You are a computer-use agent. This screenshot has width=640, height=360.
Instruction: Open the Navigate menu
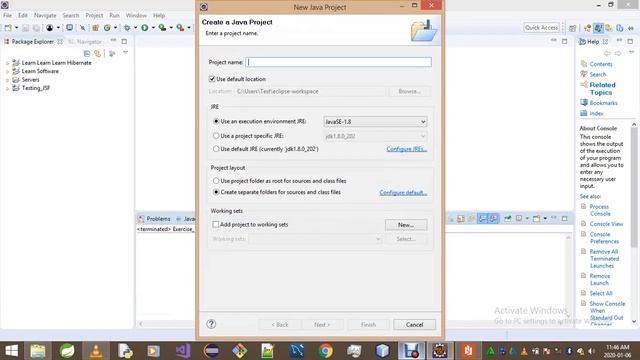[45, 16]
